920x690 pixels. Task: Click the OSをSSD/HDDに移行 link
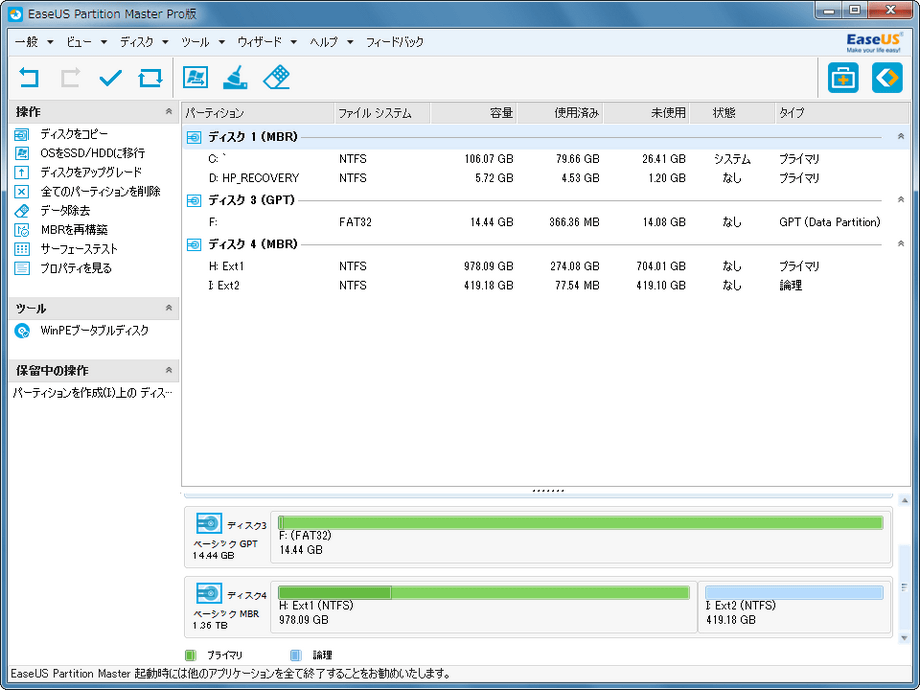[93, 153]
